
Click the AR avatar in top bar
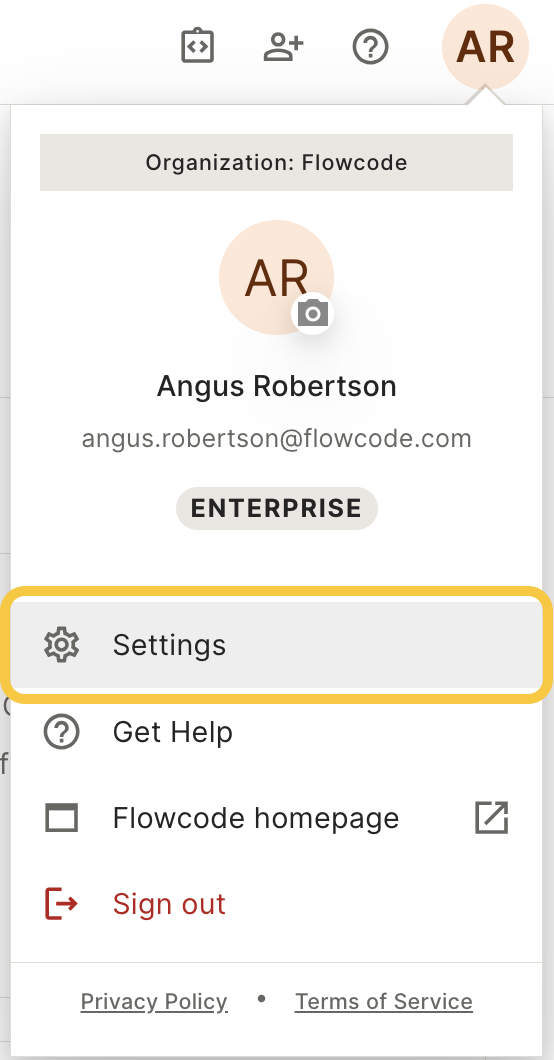pyautogui.click(x=485, y=47)
